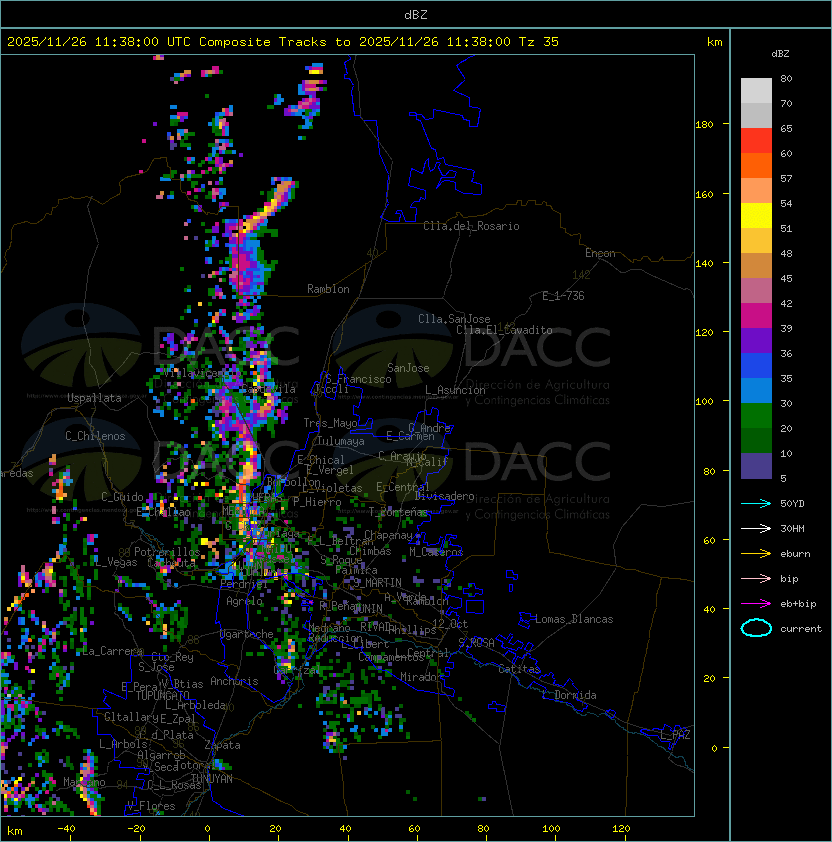
Task: Click the 'L_Asuncion' map label
Action: click(455, 390)
